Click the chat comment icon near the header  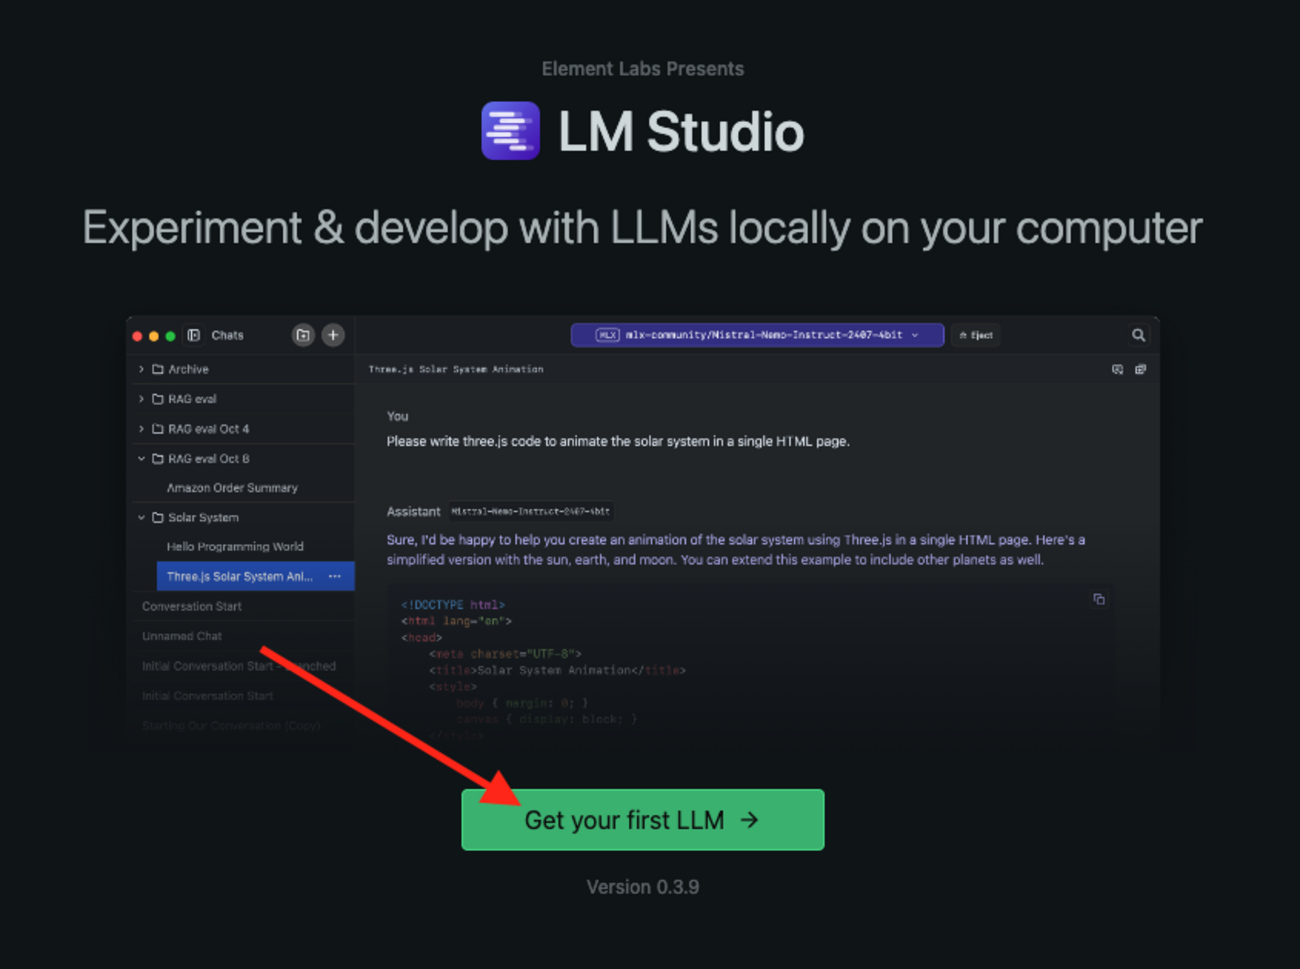click(x=1117, y=369)
